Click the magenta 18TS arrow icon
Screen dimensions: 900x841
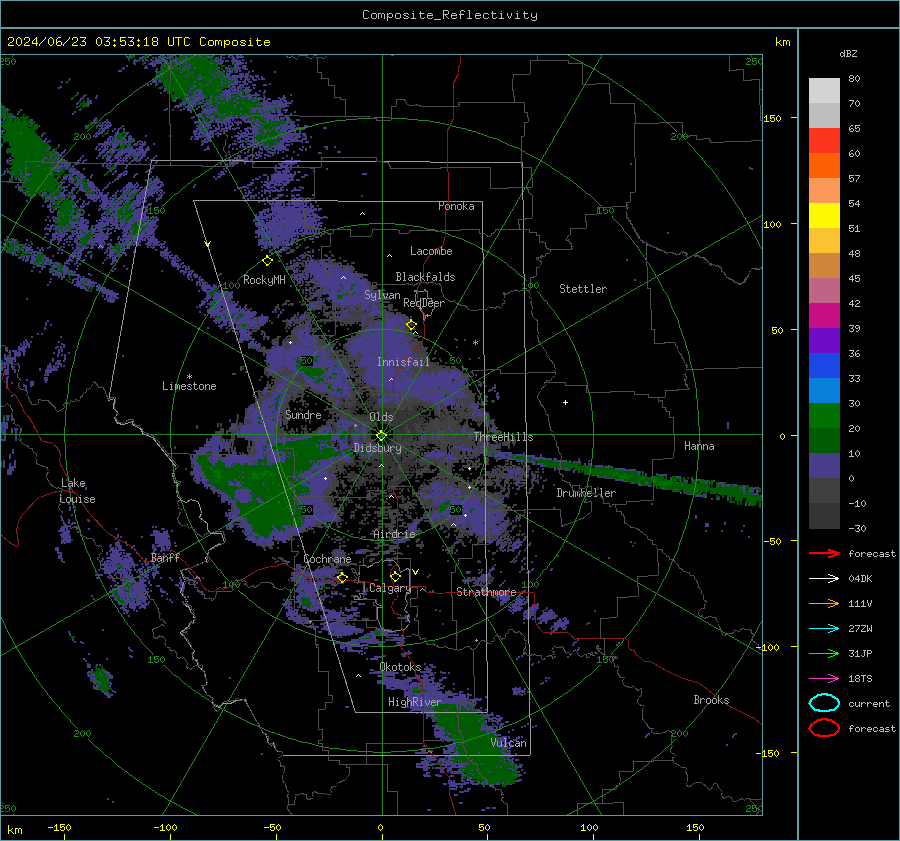824,679
